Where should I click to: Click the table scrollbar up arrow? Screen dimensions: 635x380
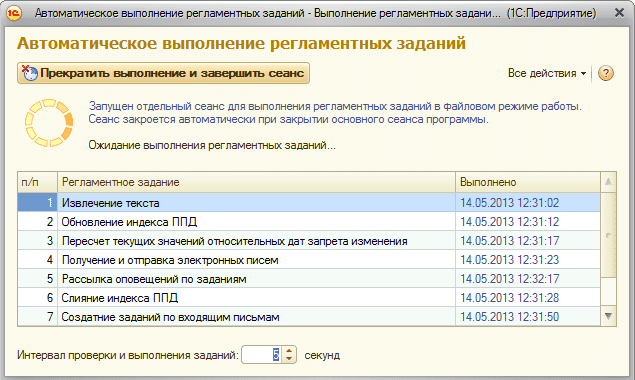pyautogui.click(x=608, y=182)
